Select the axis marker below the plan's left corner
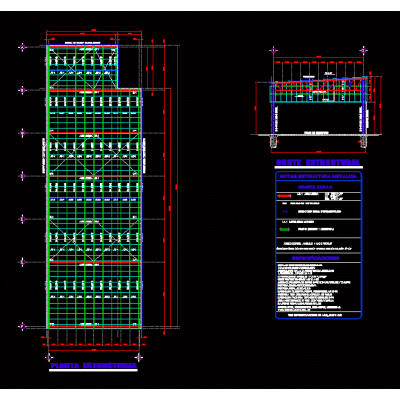This screenshot has width=400, height=400. 49,357
